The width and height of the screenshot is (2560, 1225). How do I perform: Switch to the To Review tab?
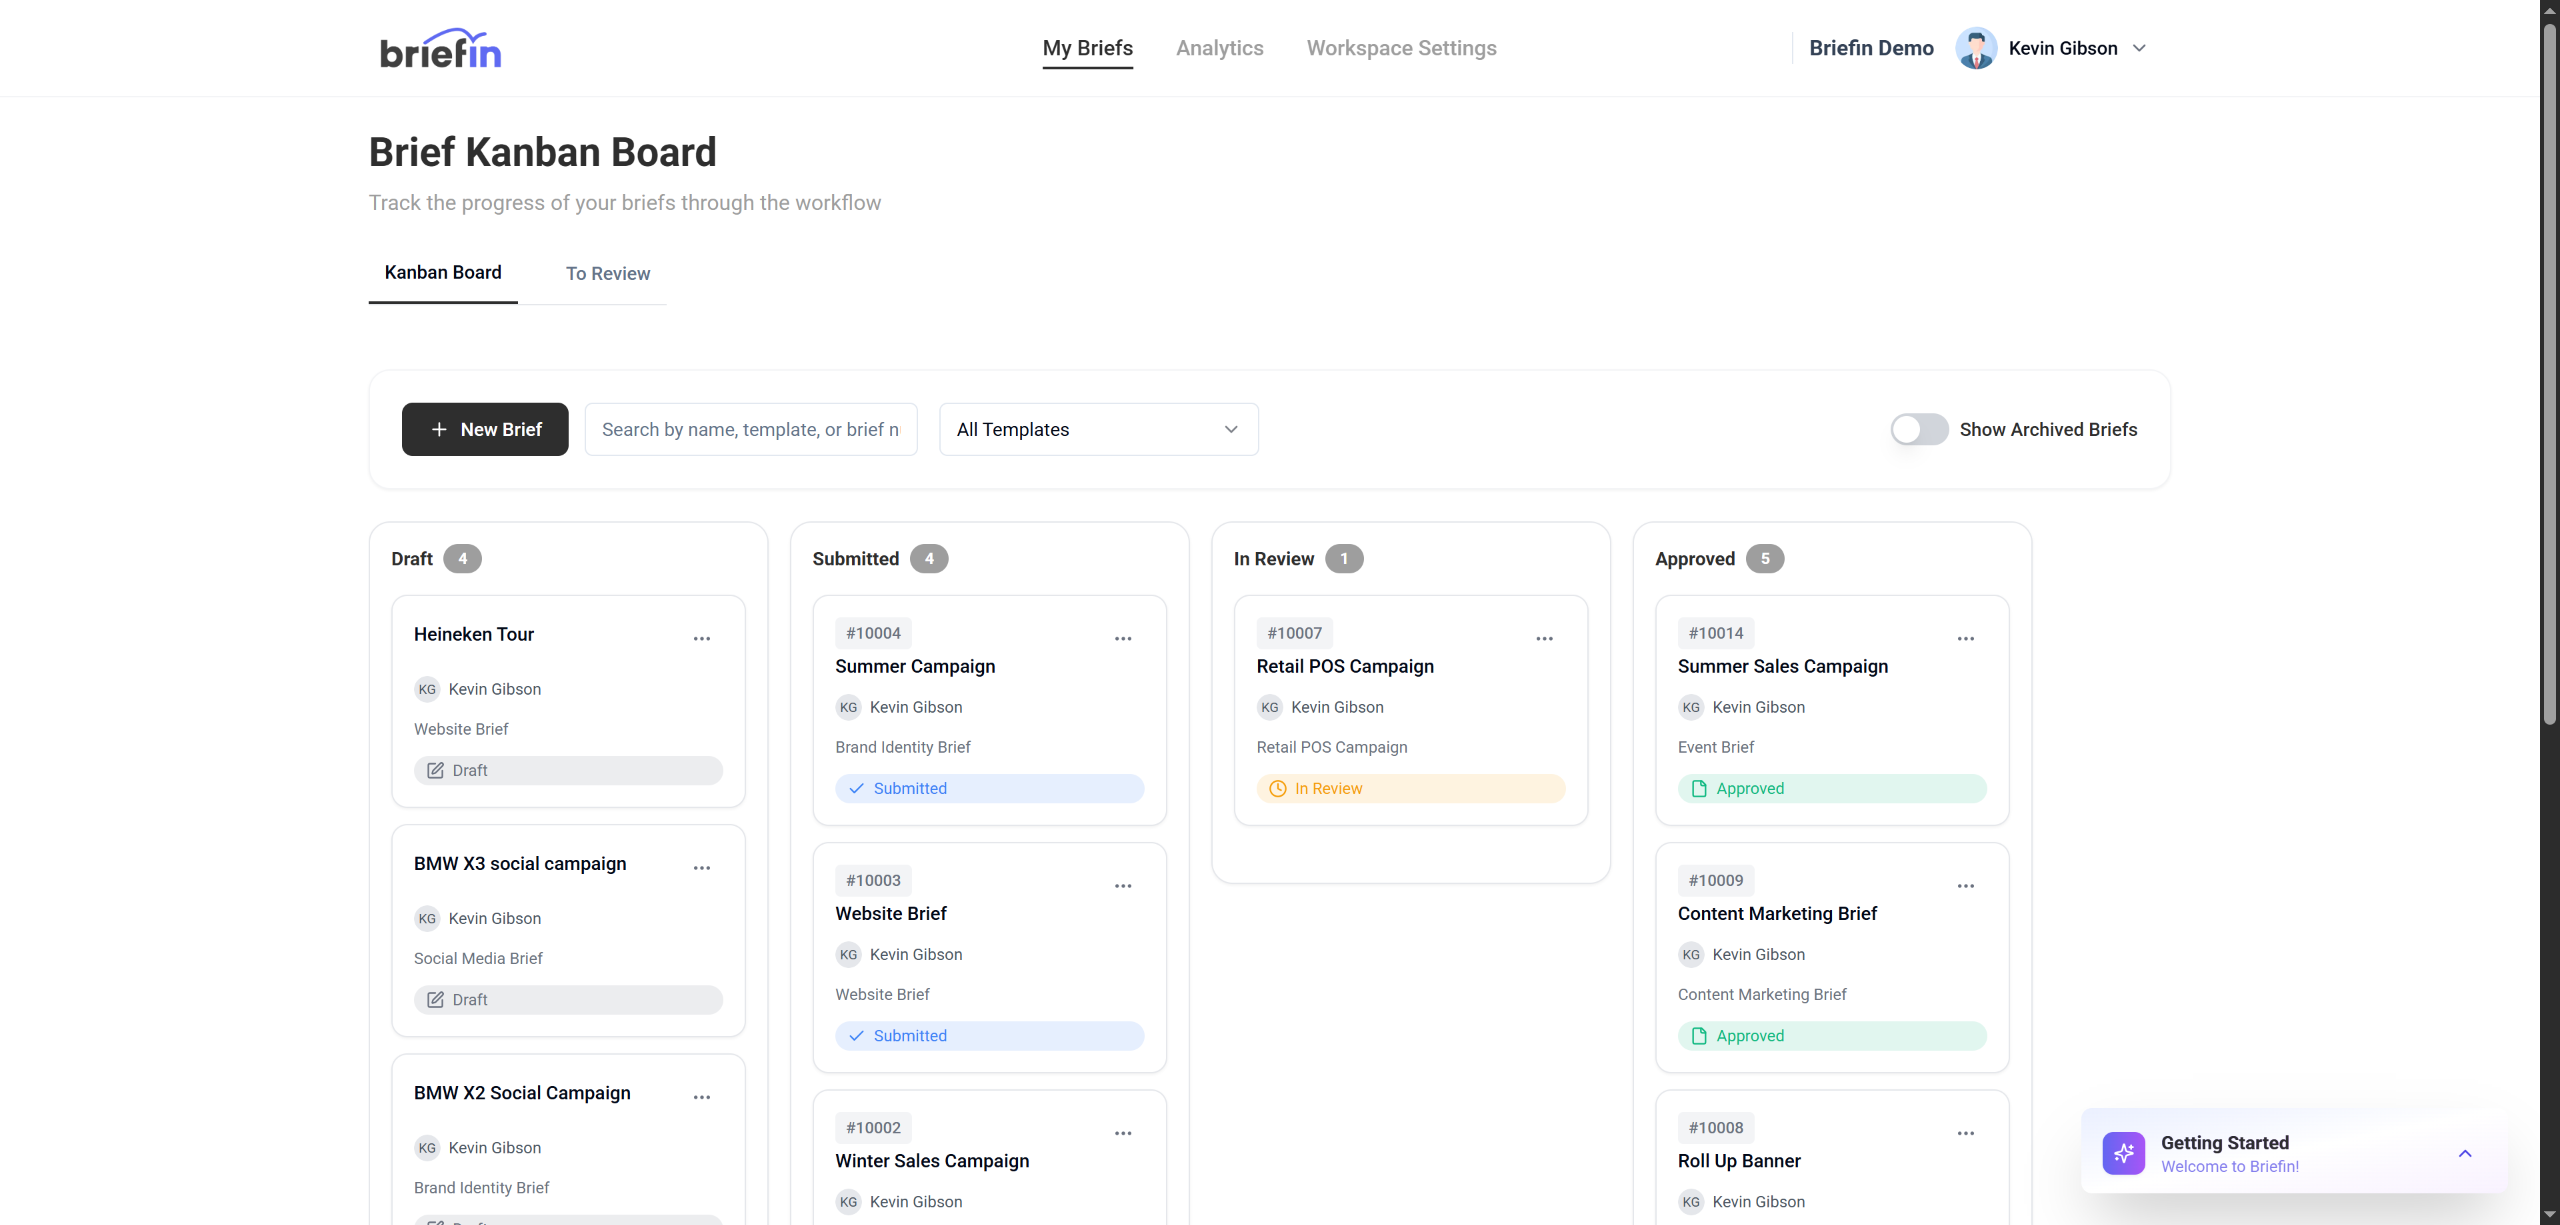coord(608,274)
